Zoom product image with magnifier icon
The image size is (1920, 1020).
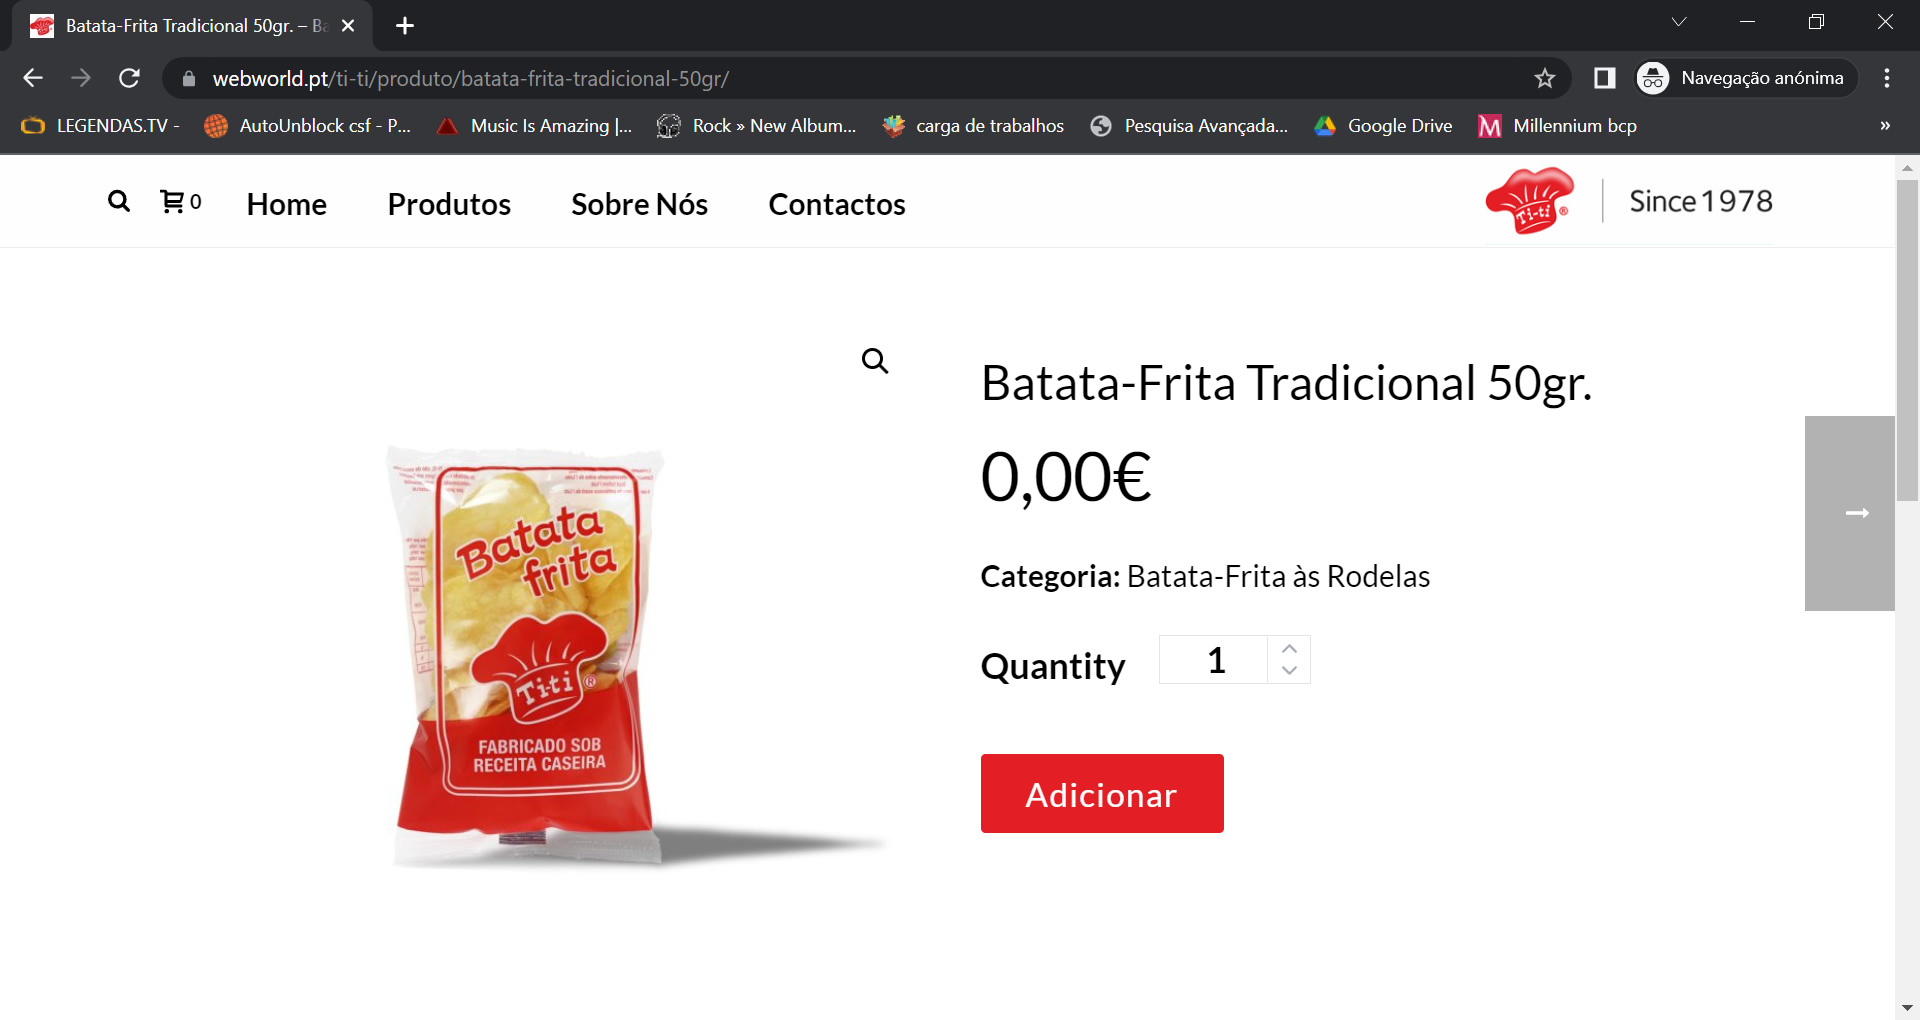click(875, 361)
